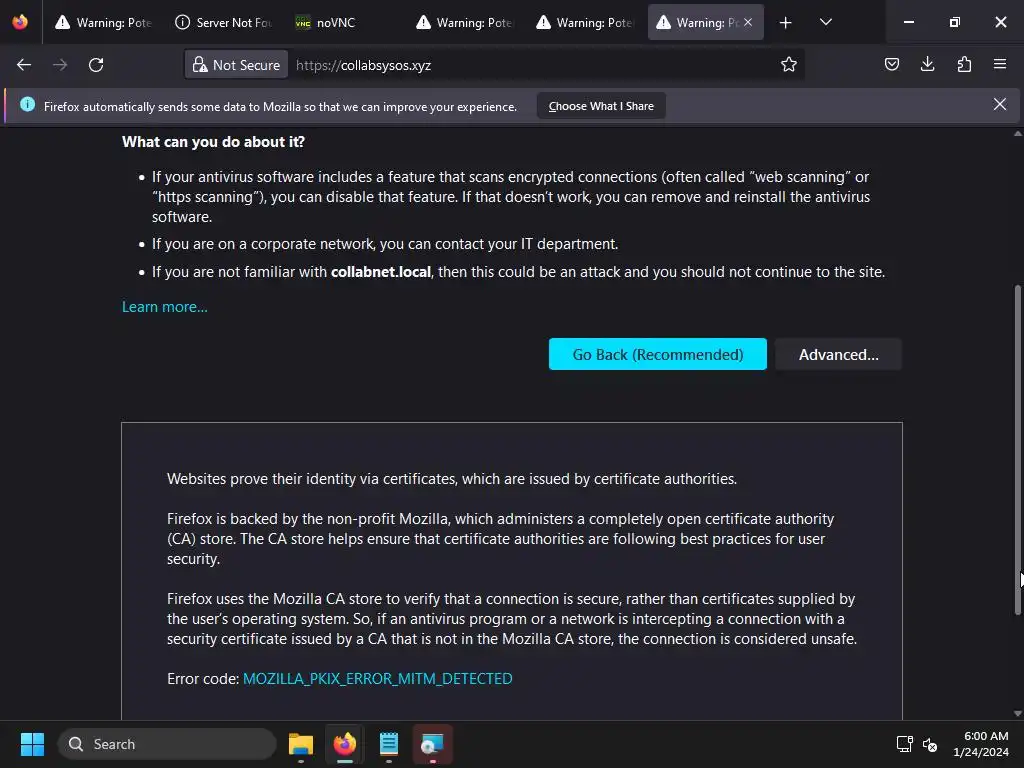
Task: Open the clock showing 6:00 AM 1/24/2024
Action: click(x=980, y=744)
